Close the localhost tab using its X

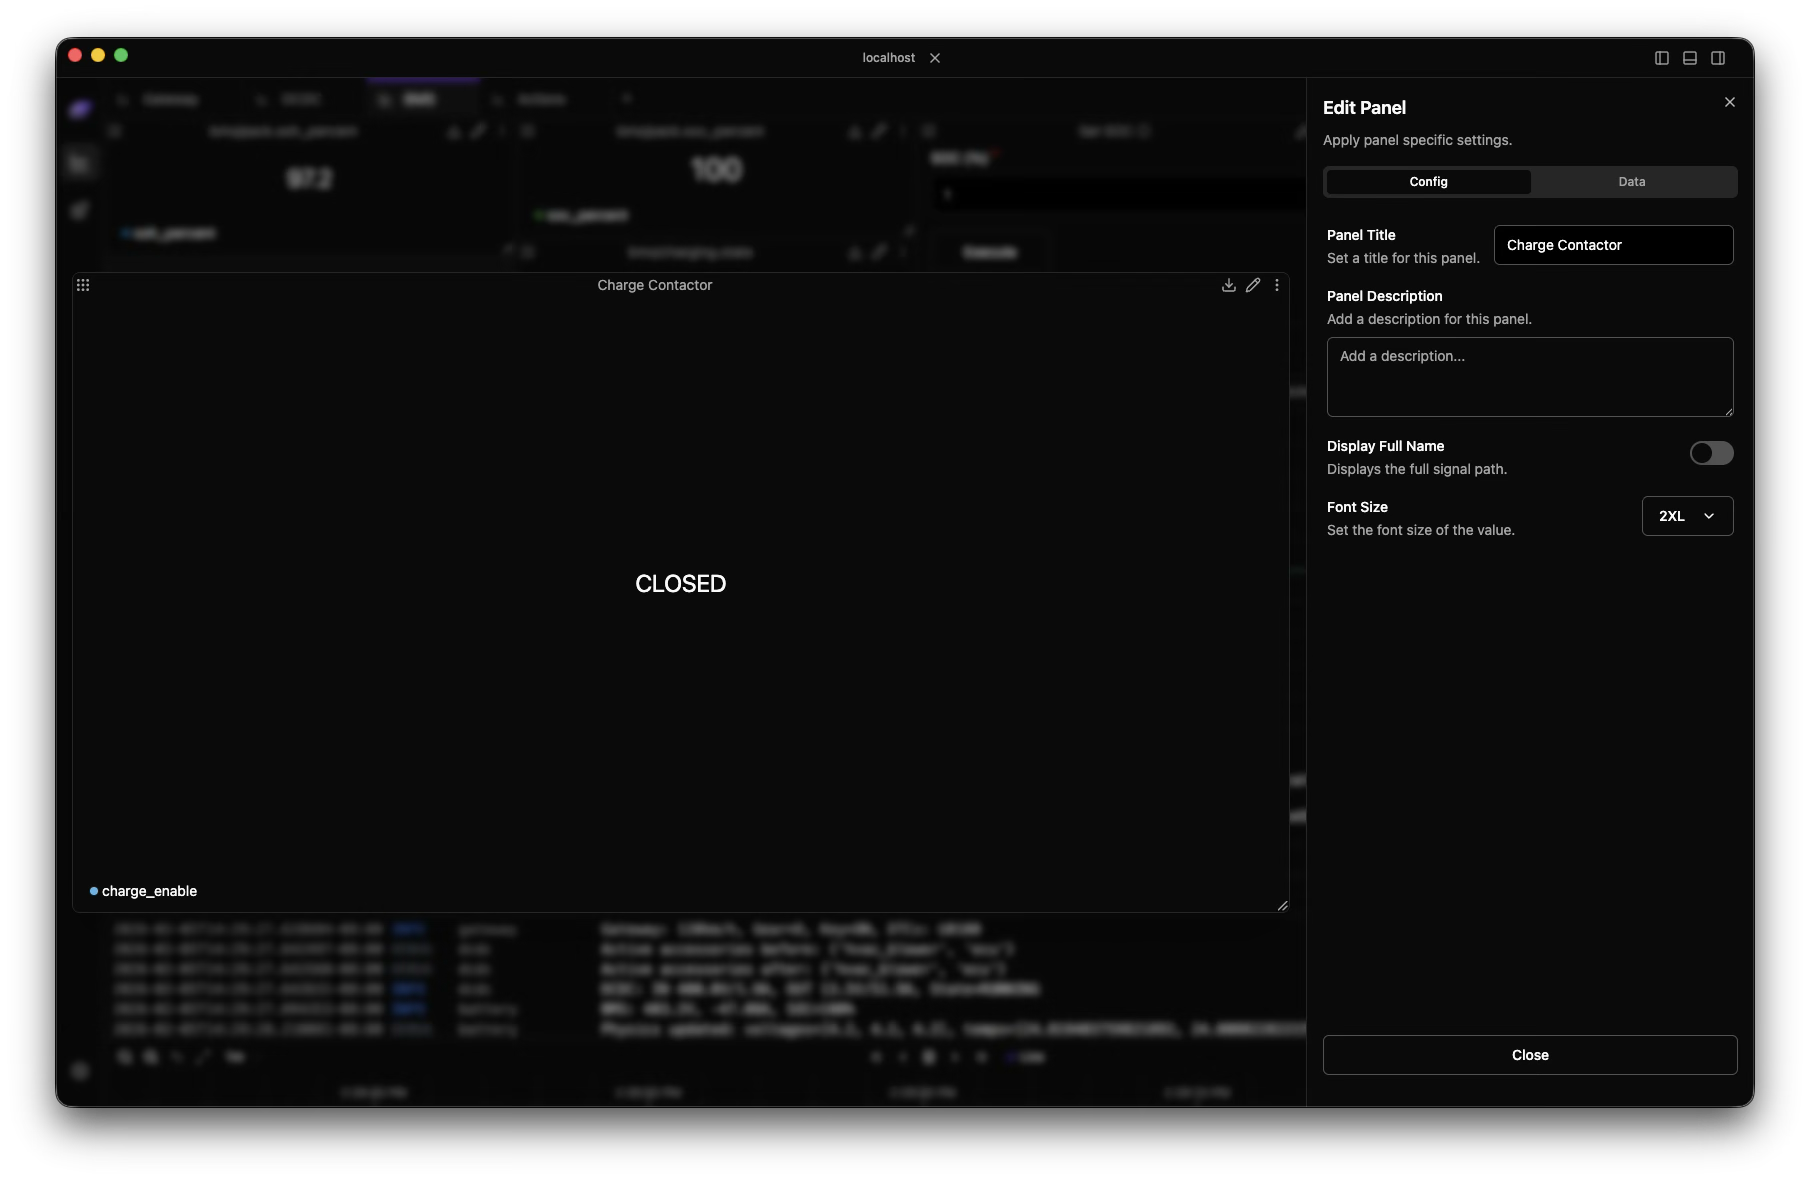coord(935,58)
